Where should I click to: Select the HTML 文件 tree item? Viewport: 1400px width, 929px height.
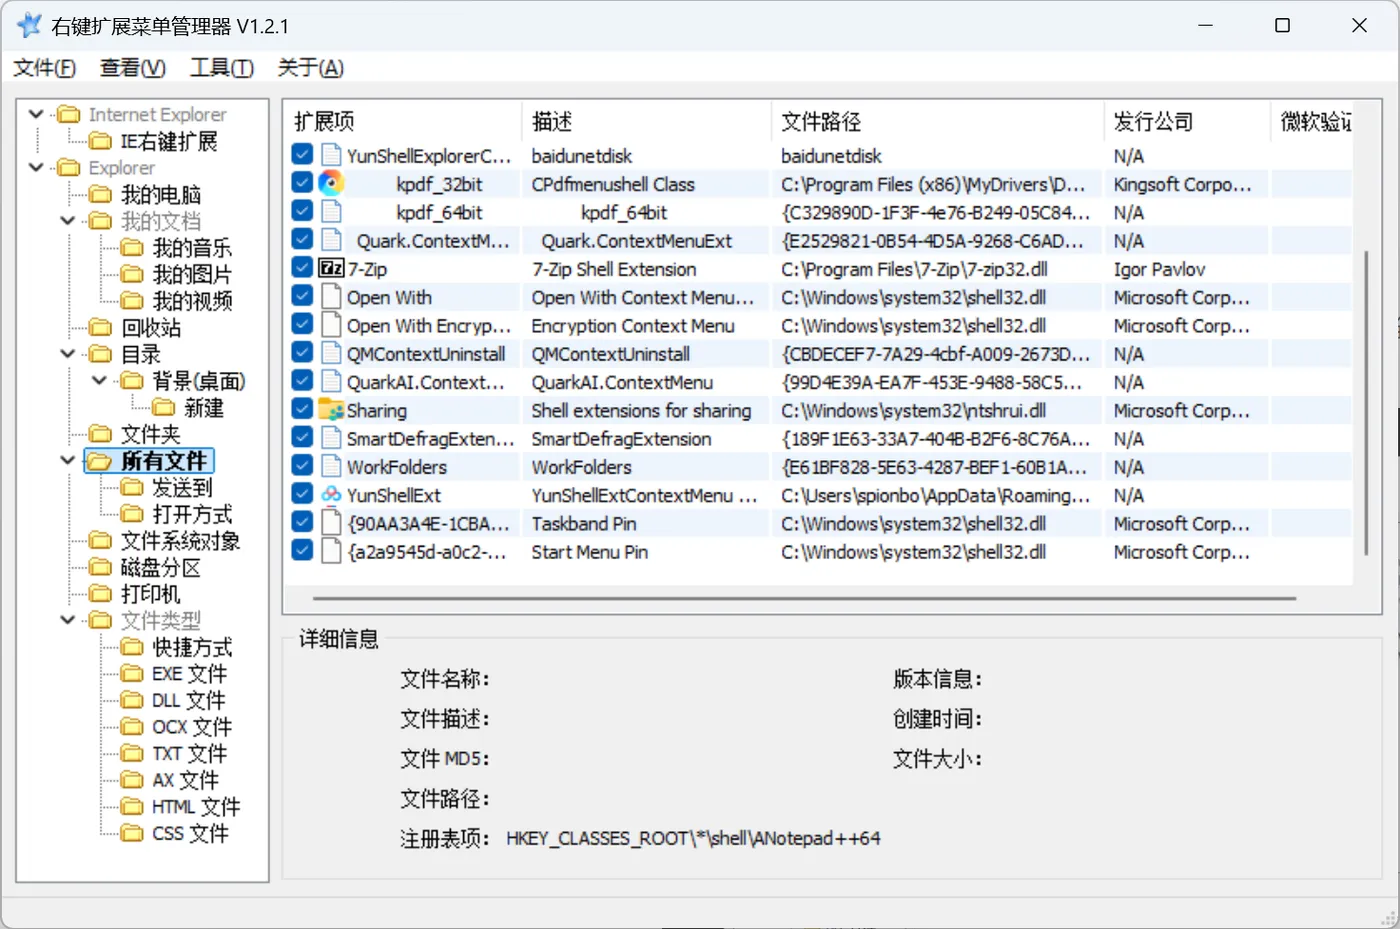pyautogui.click(x=196, y=806)
